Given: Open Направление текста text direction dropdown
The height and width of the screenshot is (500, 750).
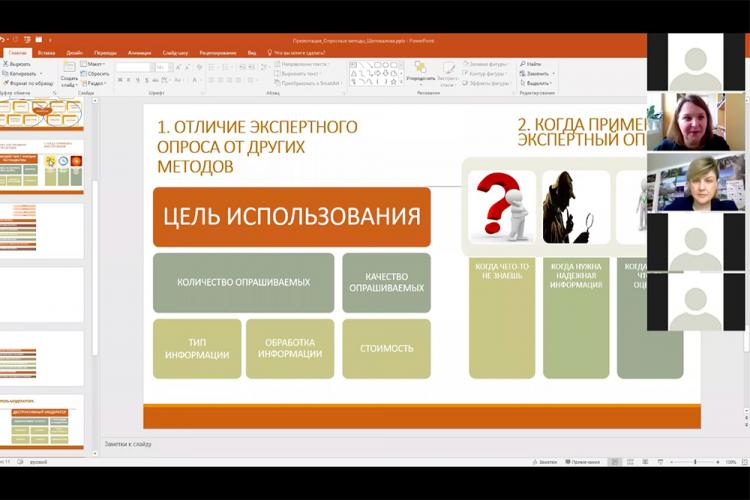Looking at the screenshot, I should [302, 64].
